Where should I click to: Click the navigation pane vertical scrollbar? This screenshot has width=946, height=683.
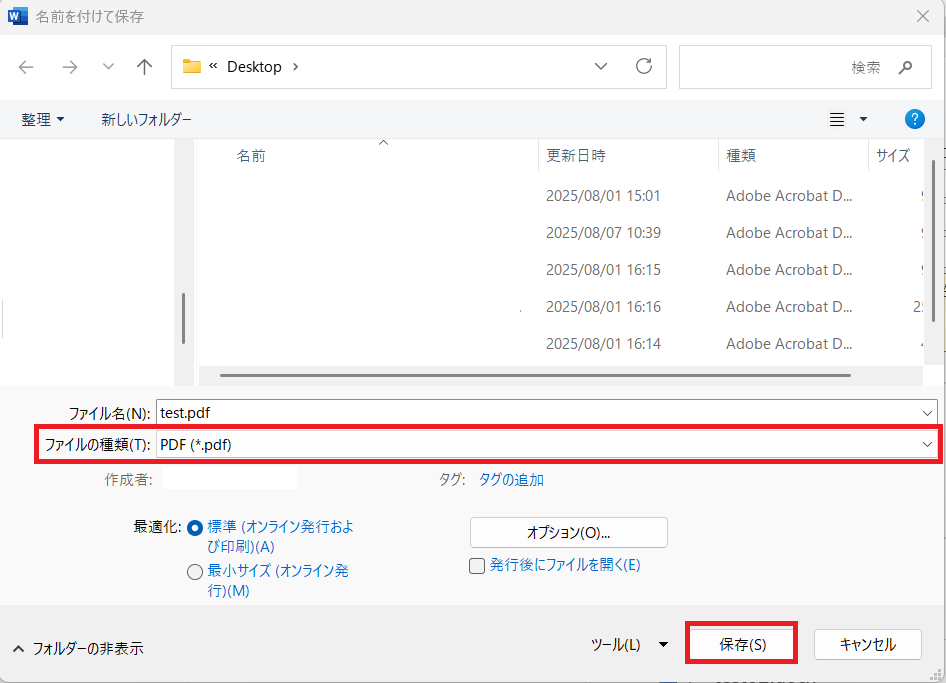(183, 318)
